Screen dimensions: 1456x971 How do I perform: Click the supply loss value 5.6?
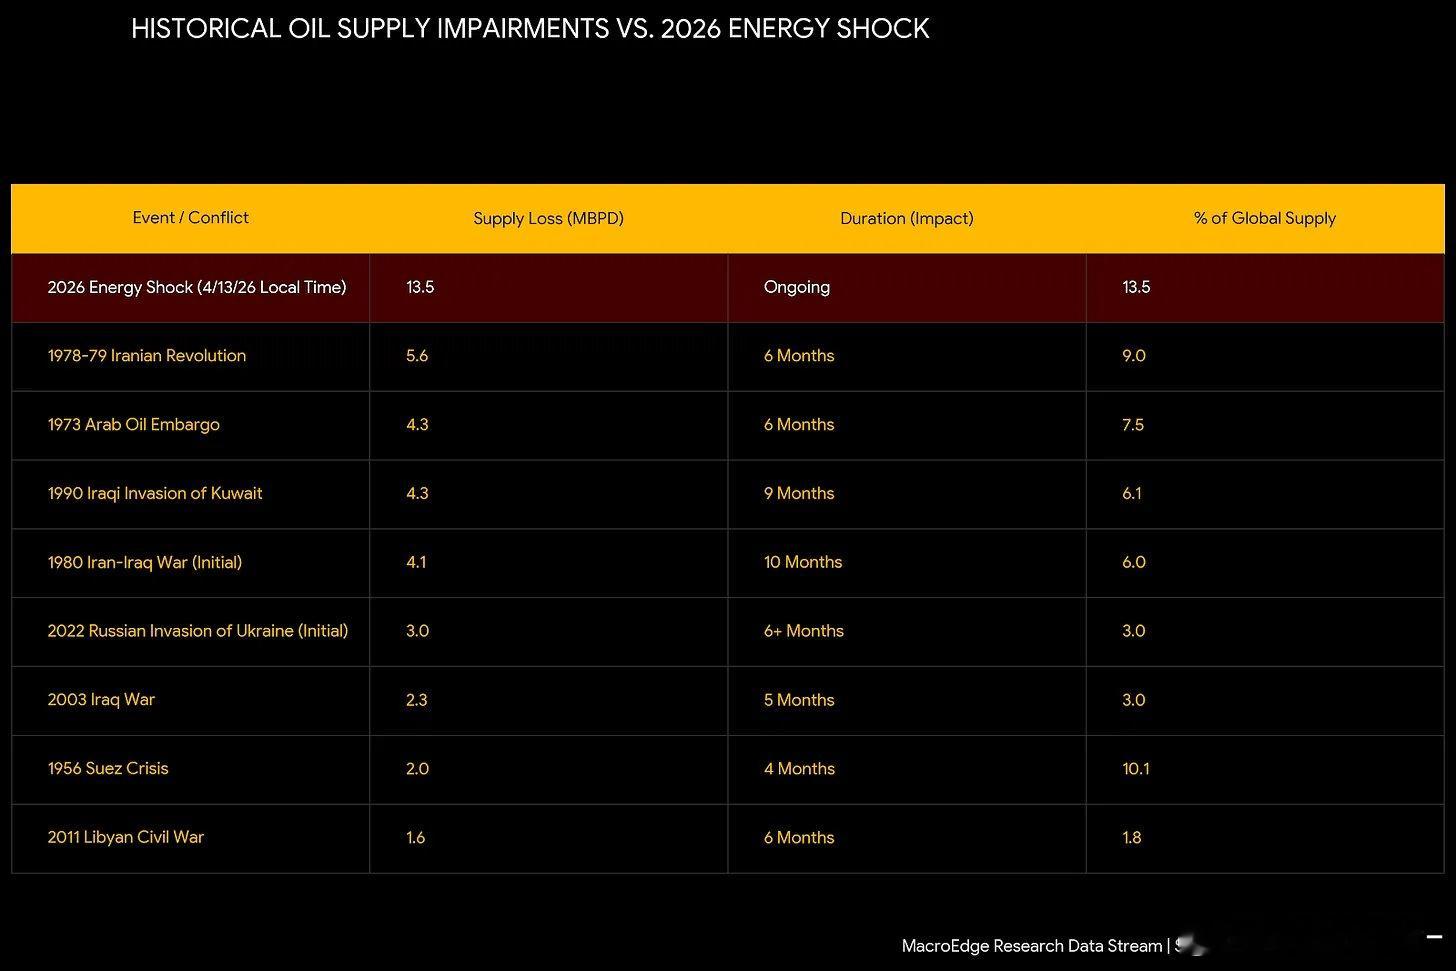click(417, 356)
